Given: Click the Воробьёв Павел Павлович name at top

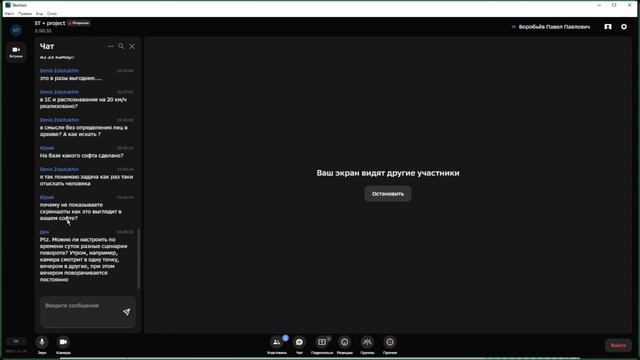Looking at the screenshot, I should coord(554,27).
